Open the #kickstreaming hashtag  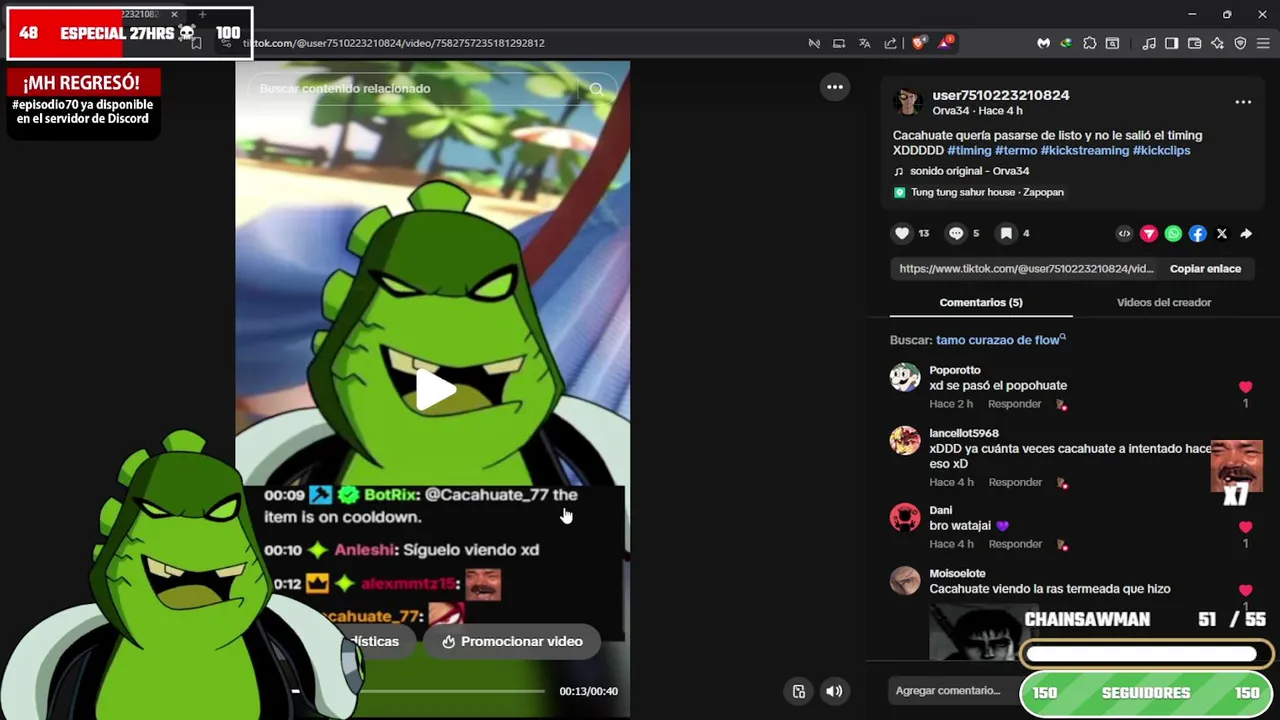pos(1084,150)
